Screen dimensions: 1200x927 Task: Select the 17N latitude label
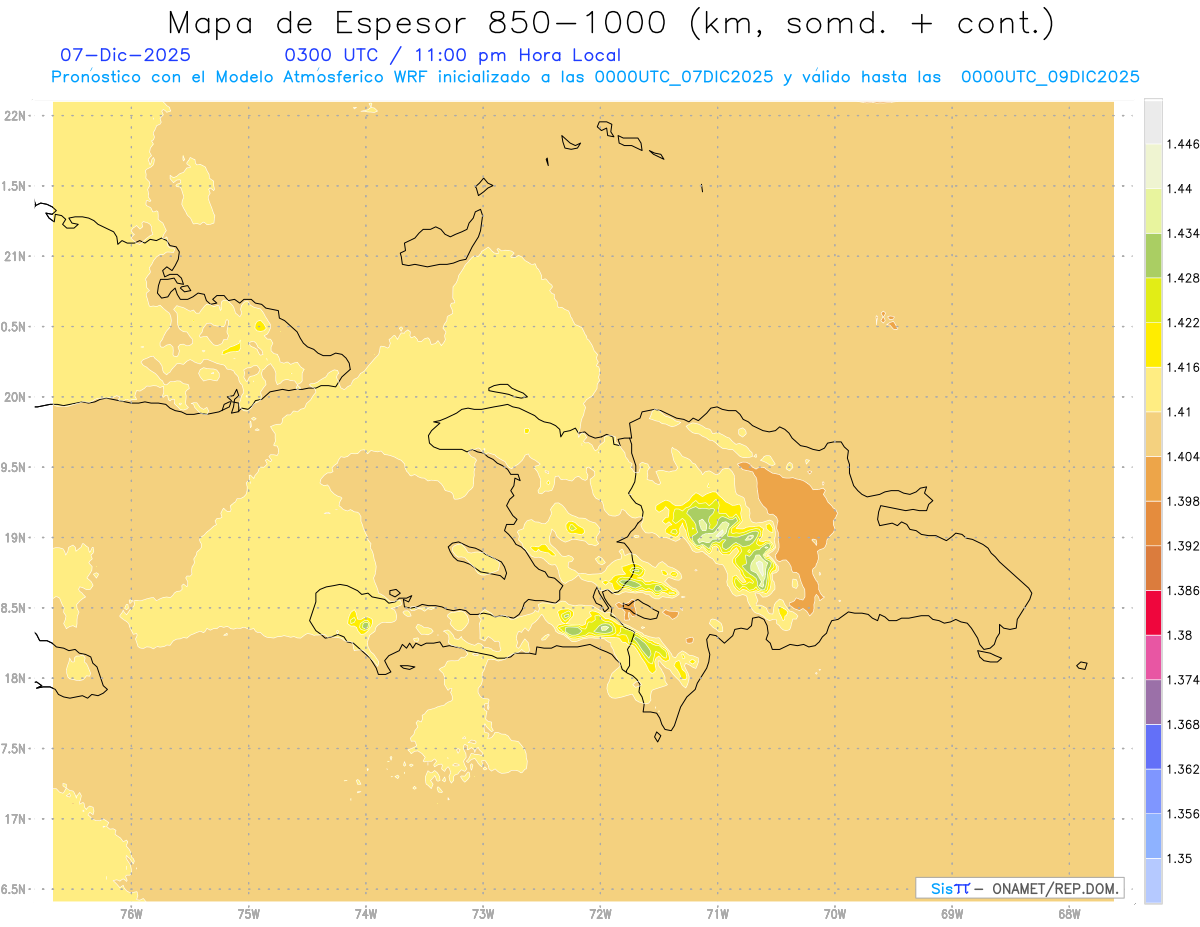click(15, 819)
